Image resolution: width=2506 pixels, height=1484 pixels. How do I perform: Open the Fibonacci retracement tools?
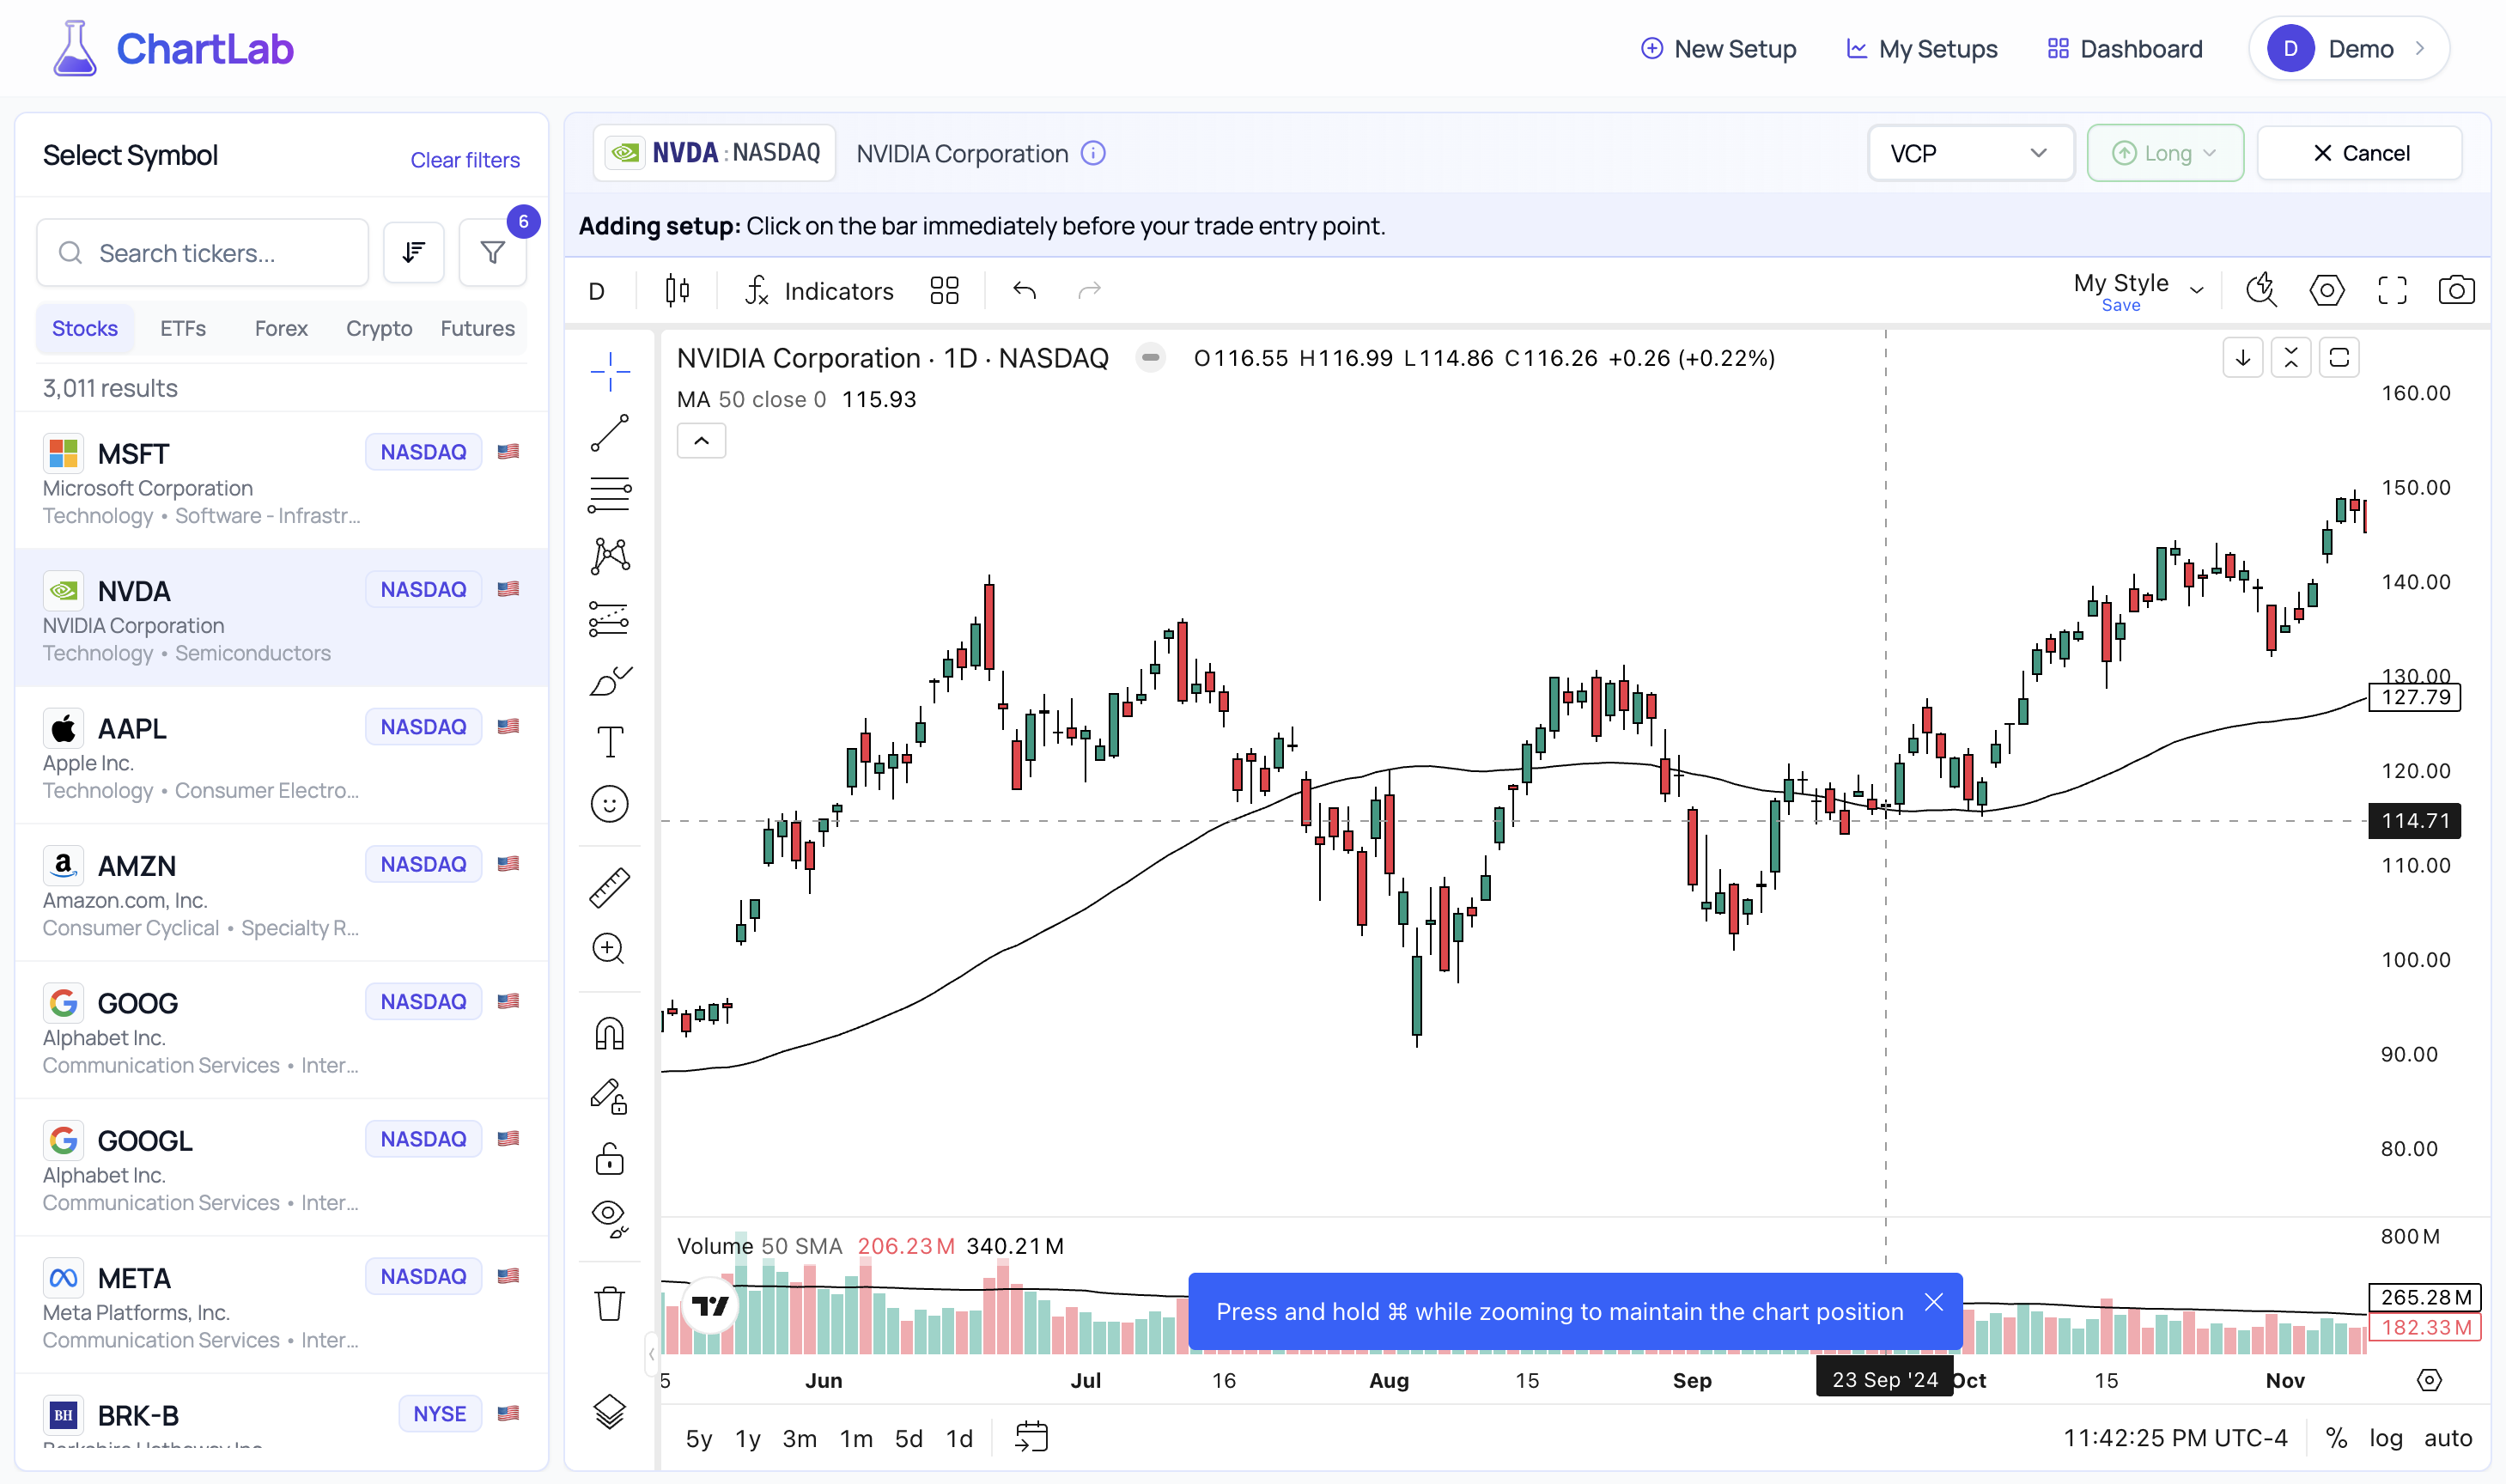click(609, 495)
